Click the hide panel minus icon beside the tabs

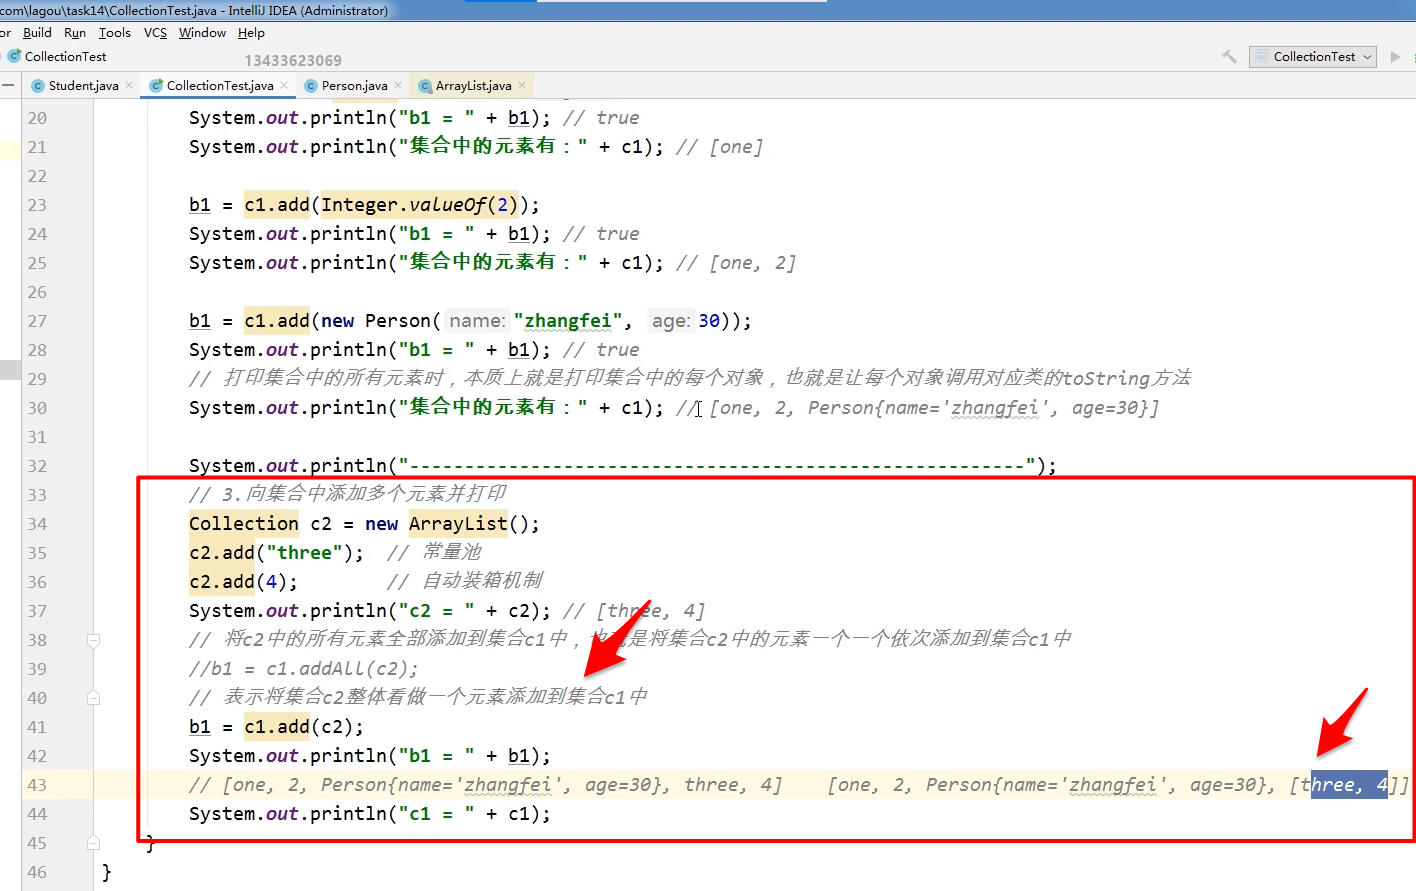tap(7, 86)
